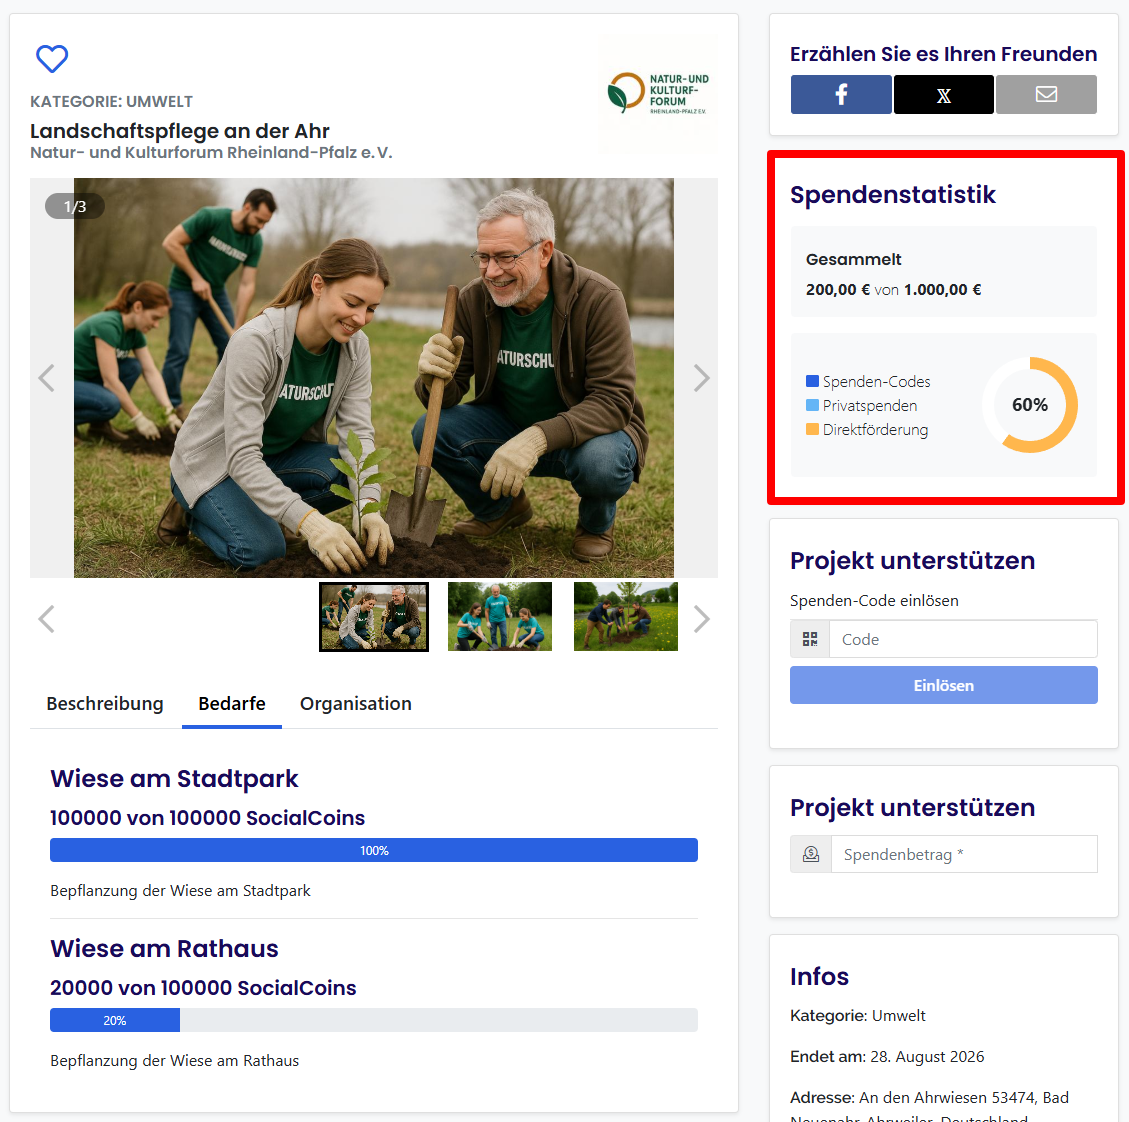Toggle Privatspenden legend entry

click(x=861, y=406)
